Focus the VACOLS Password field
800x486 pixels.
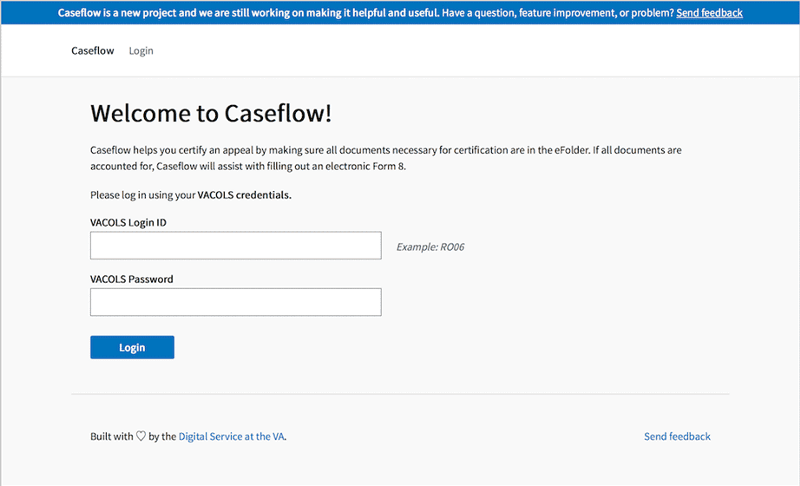coord(235,302)
